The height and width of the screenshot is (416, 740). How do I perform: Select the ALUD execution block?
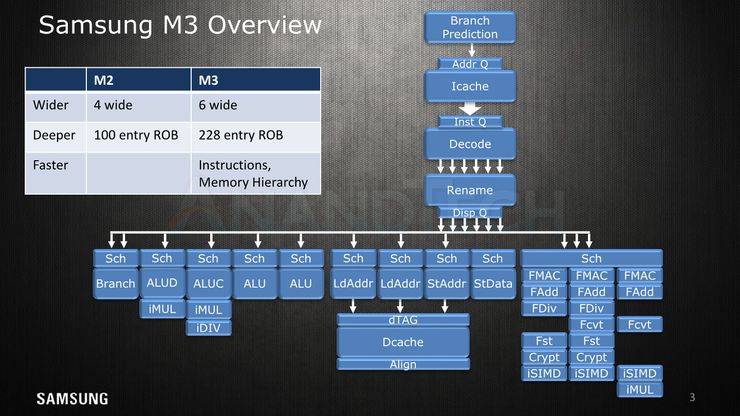(162, 283)
